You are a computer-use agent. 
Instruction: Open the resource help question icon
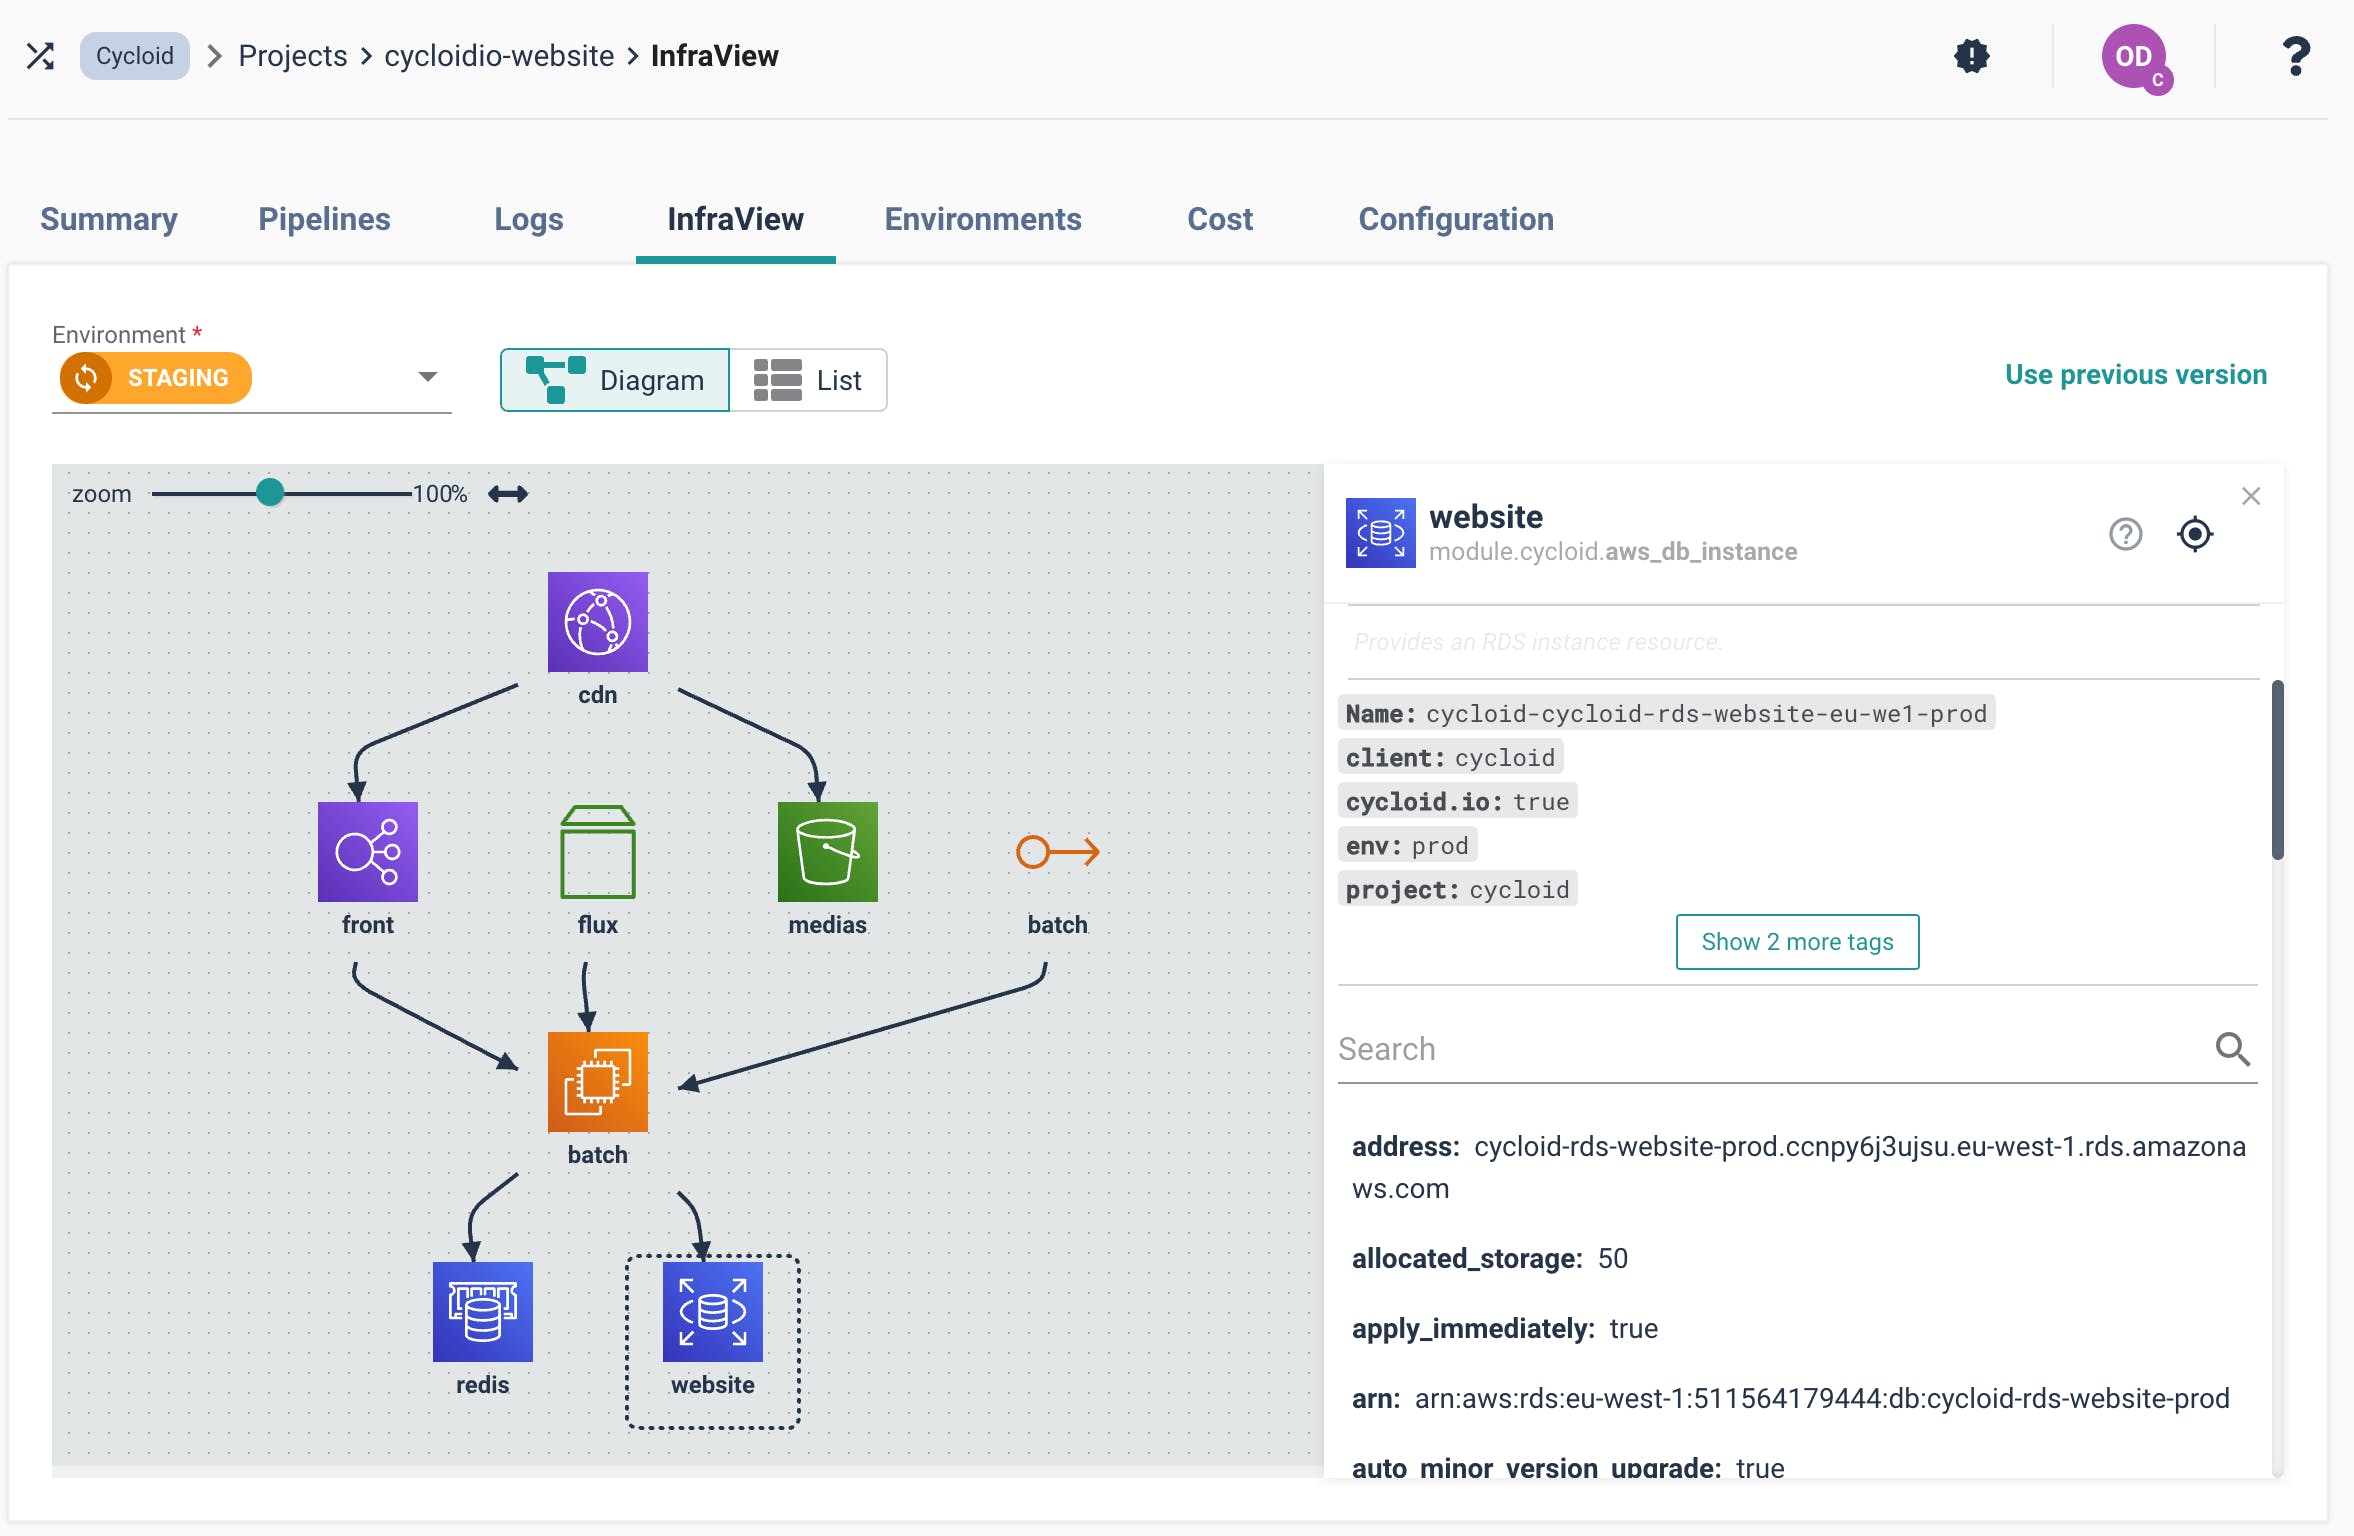pyautogui.click(x=2125, y=534)
